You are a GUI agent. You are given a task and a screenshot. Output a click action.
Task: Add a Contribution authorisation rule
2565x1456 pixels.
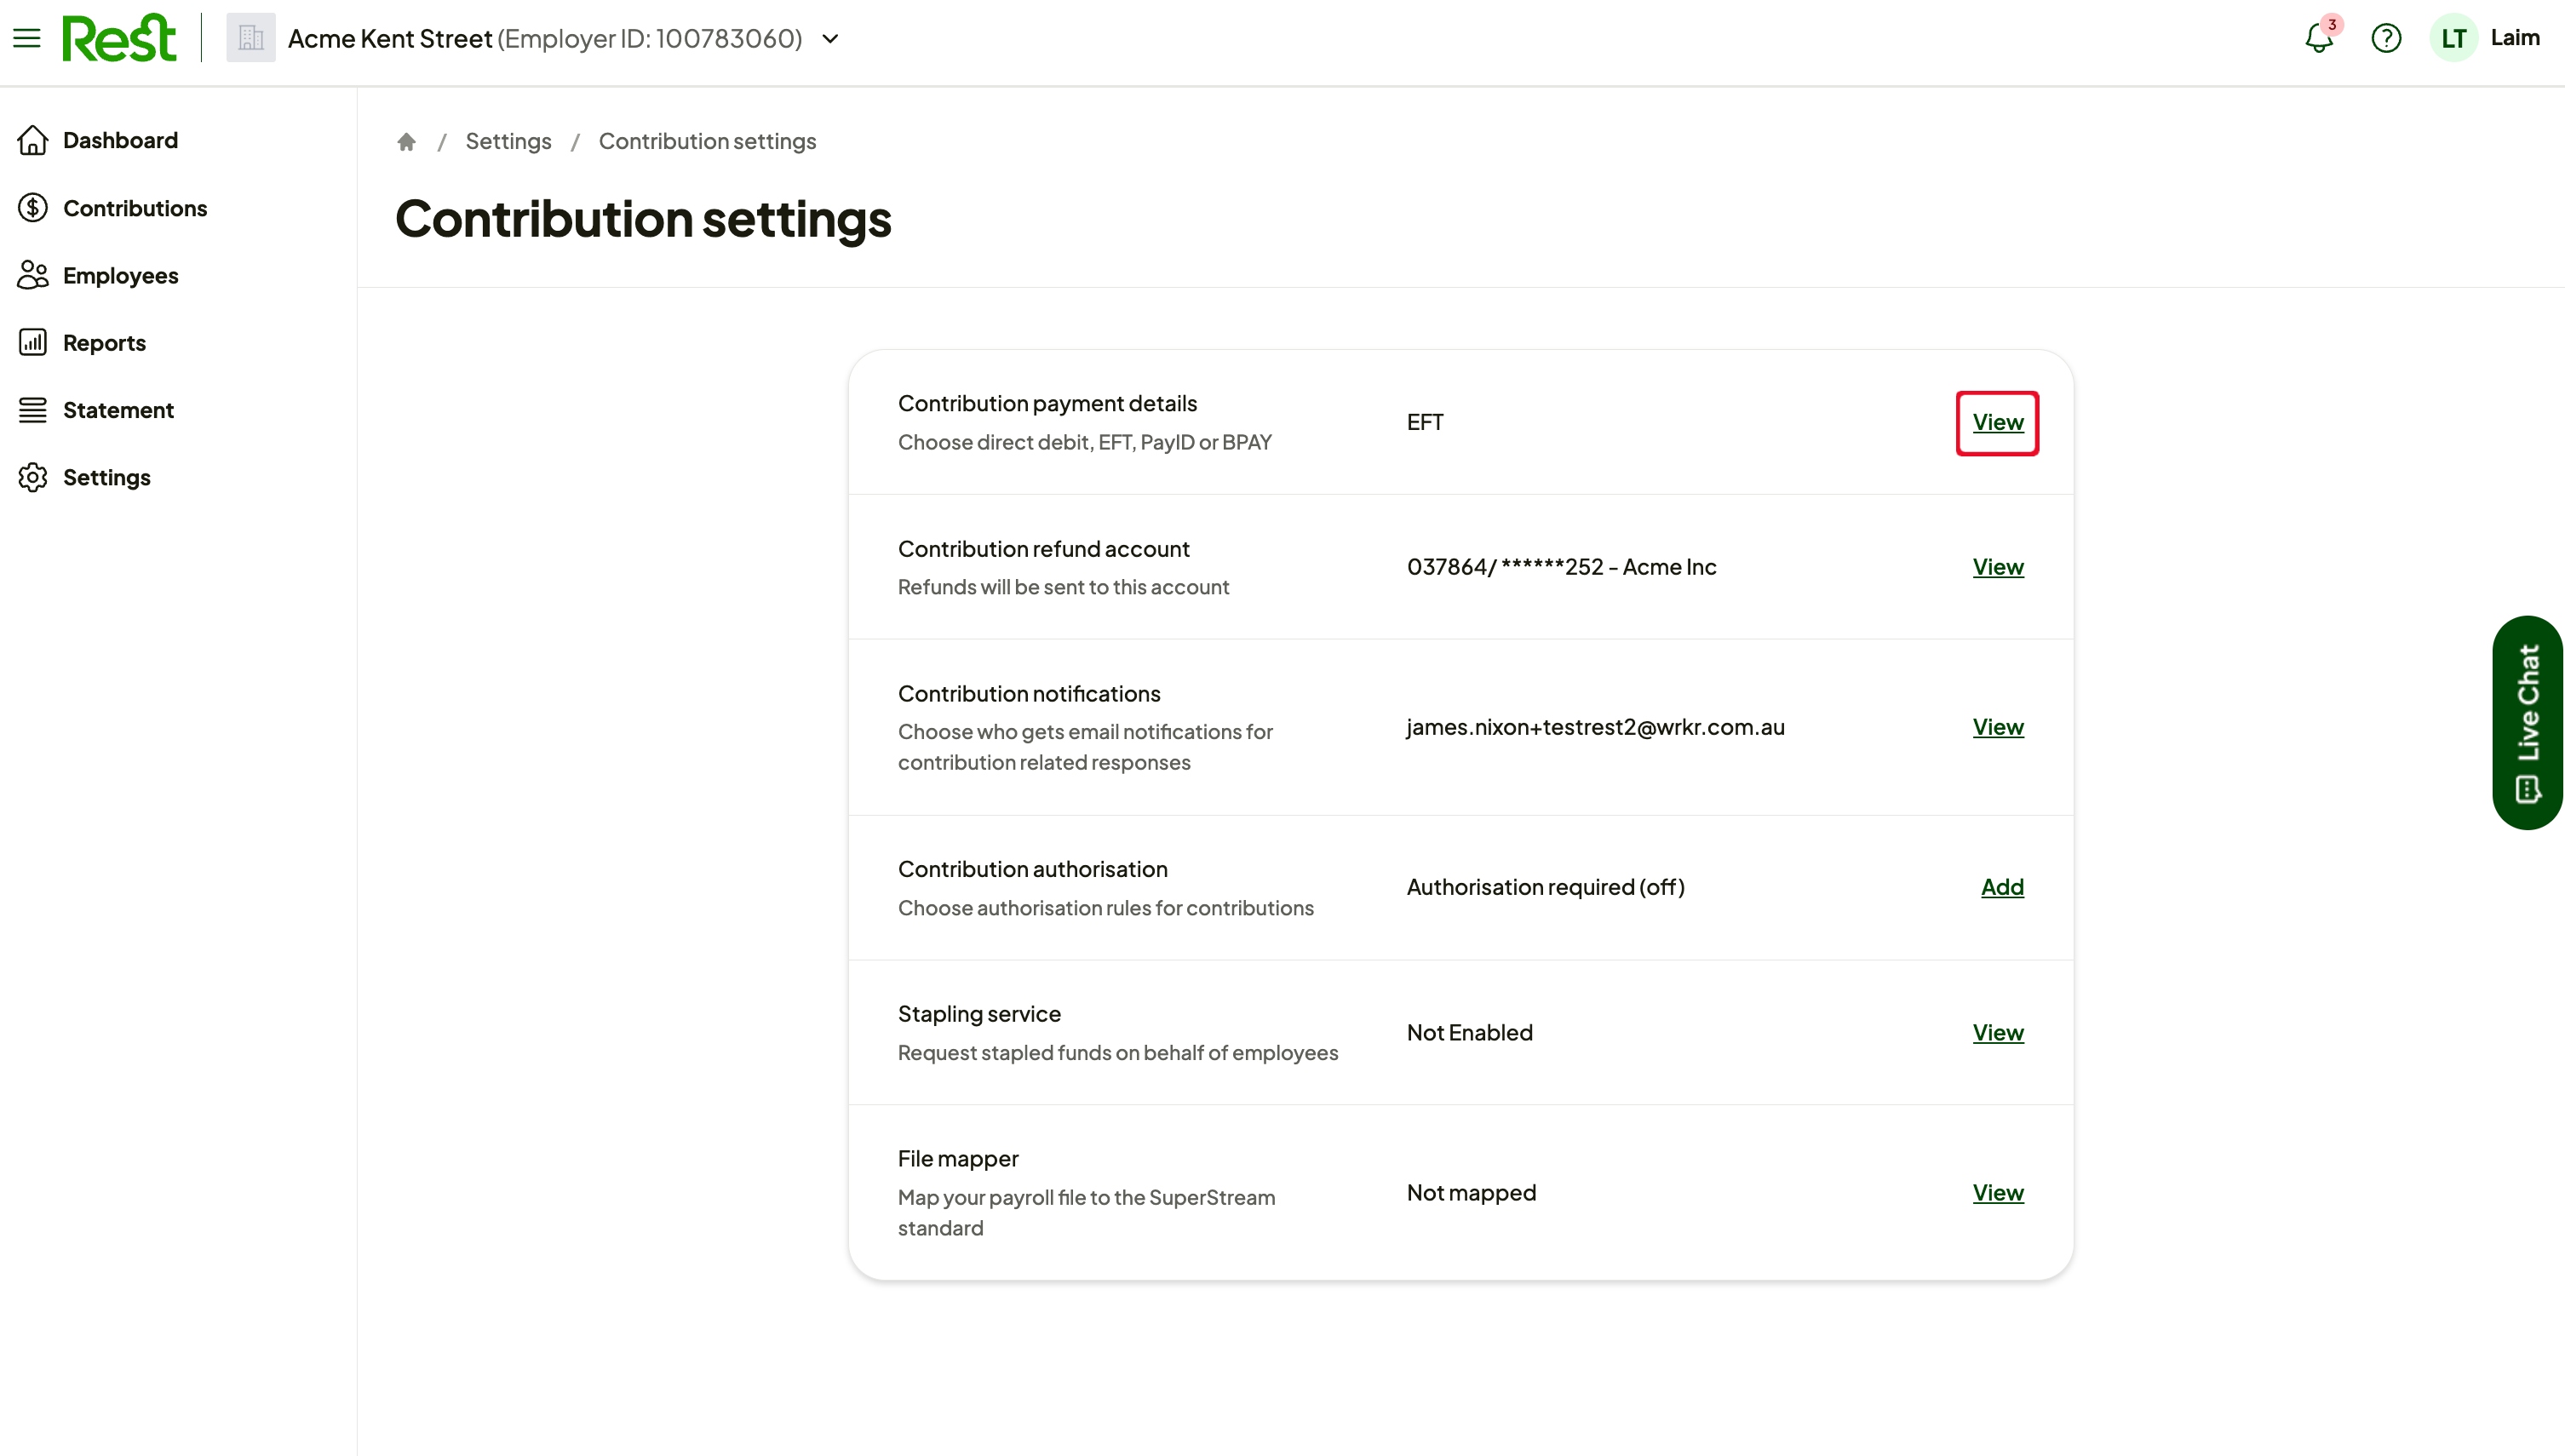2002,887
